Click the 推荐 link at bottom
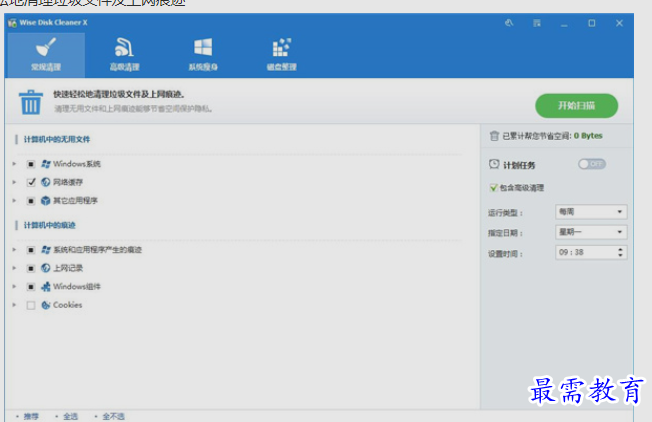 (31, 416)
